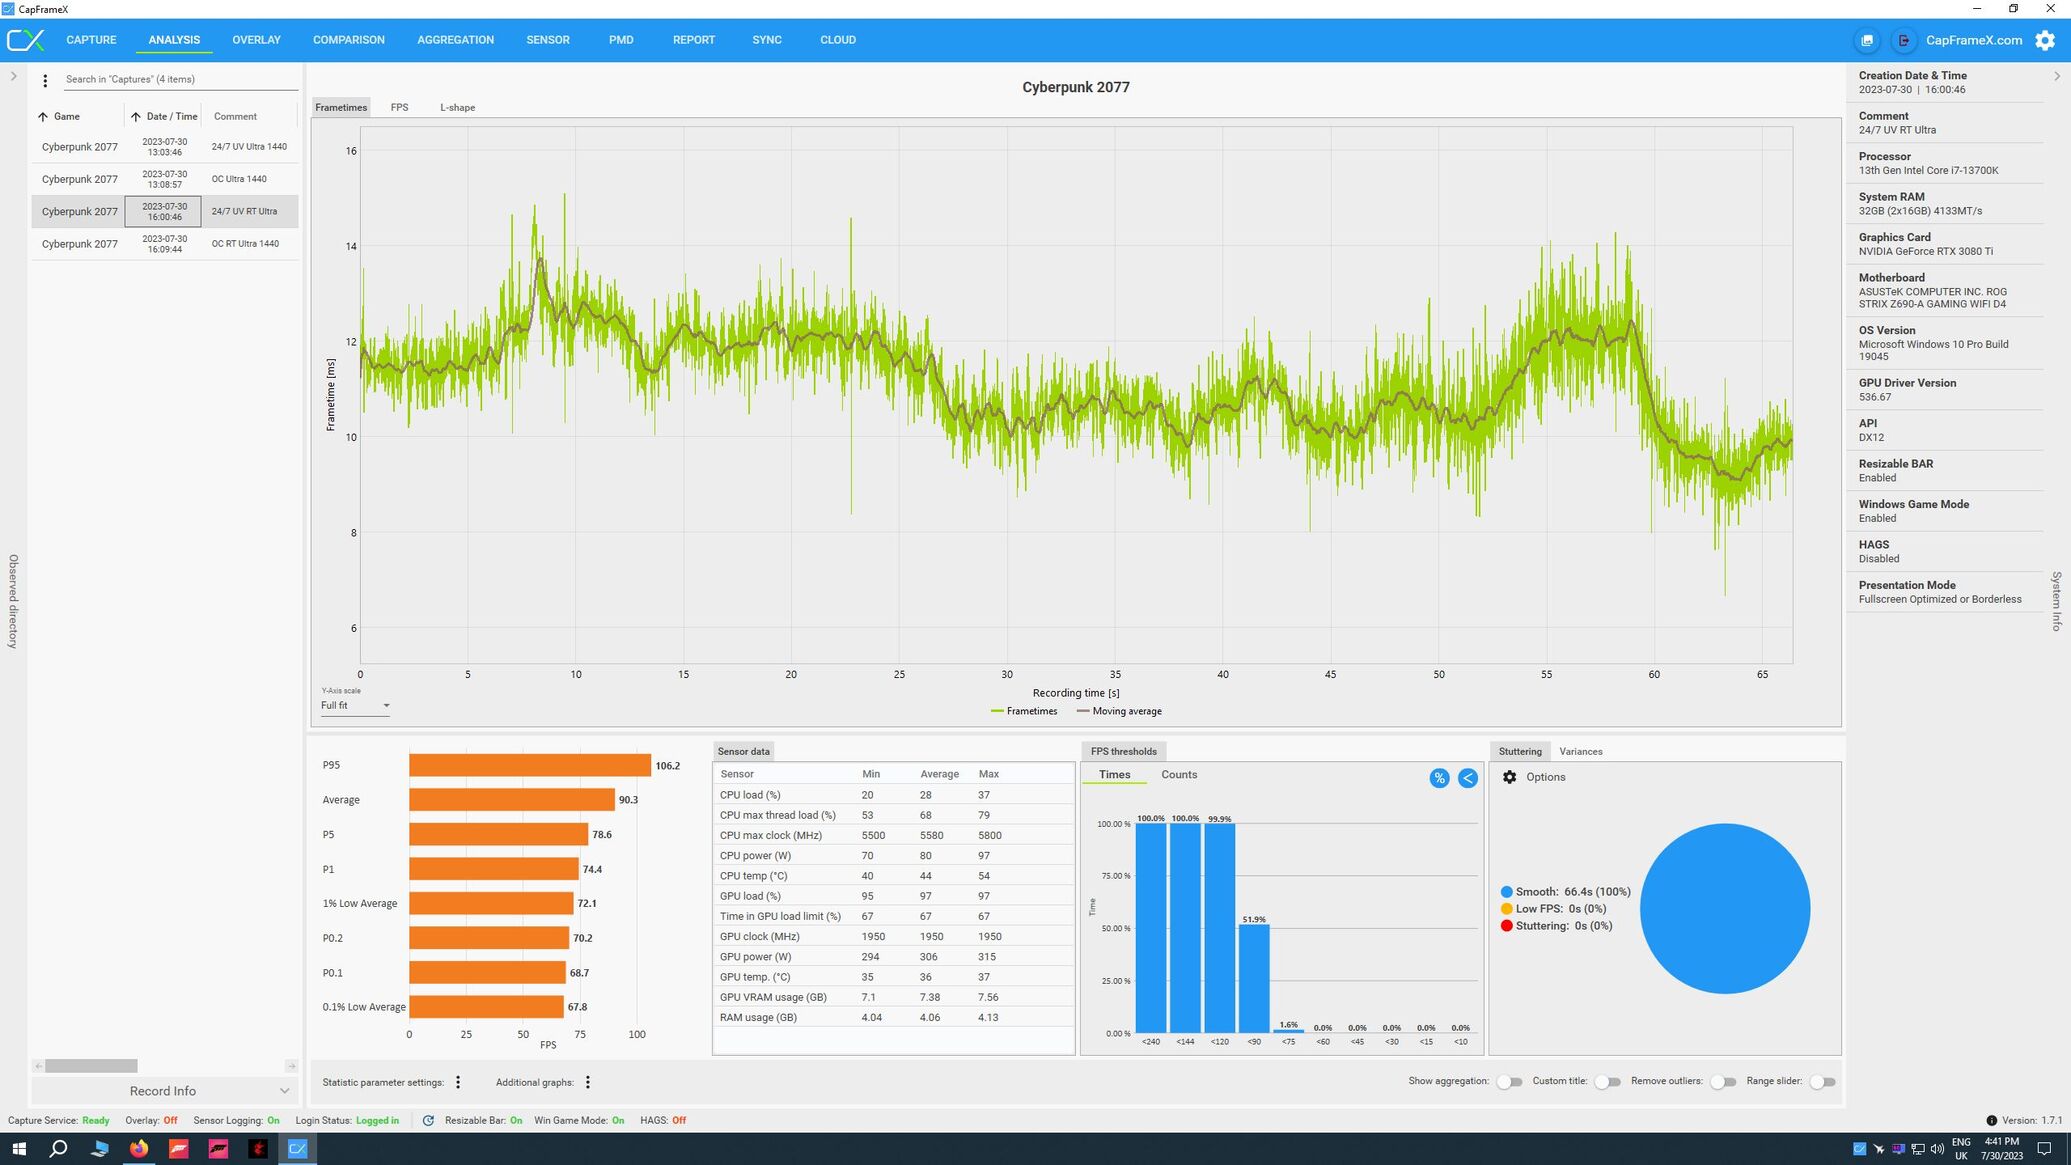Click the CapFrameX logo icon

click(25, 40)
